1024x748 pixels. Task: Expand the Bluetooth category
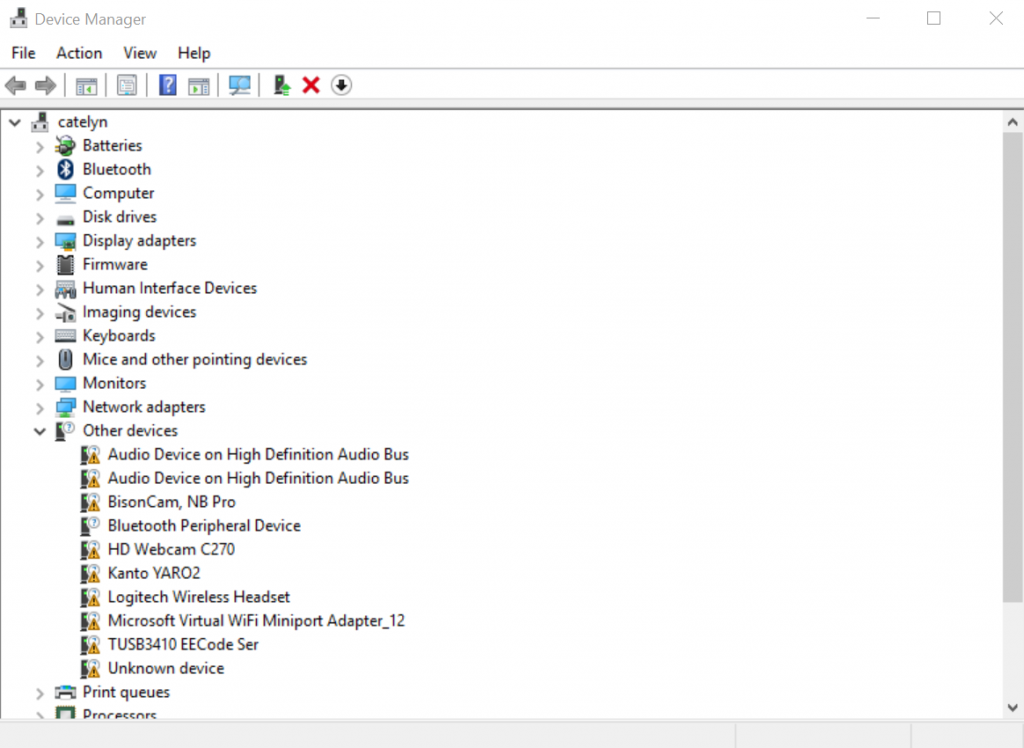pos(40,169)
